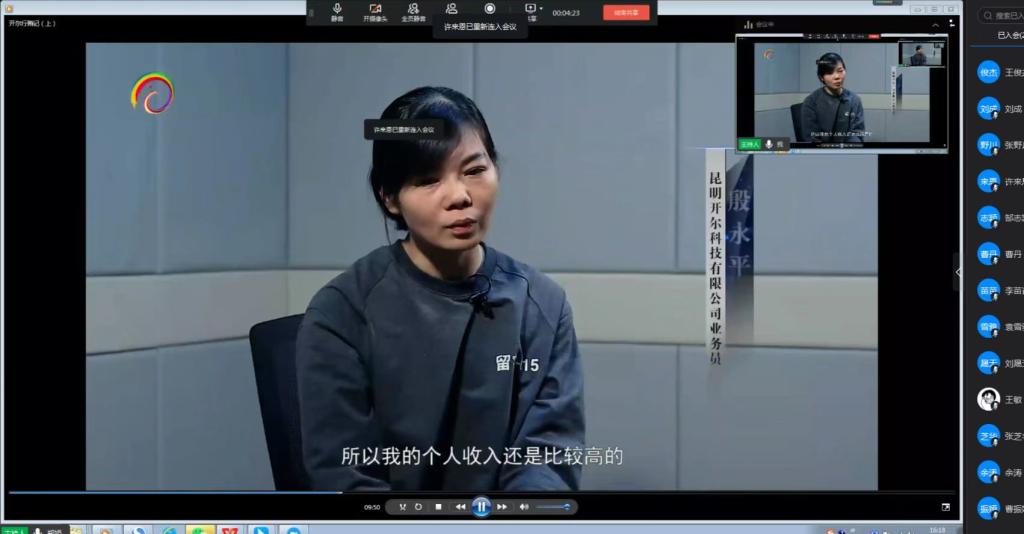The image size is (1024, 534).
Task: Switch media player to full screen view
Action: [946, 507]
